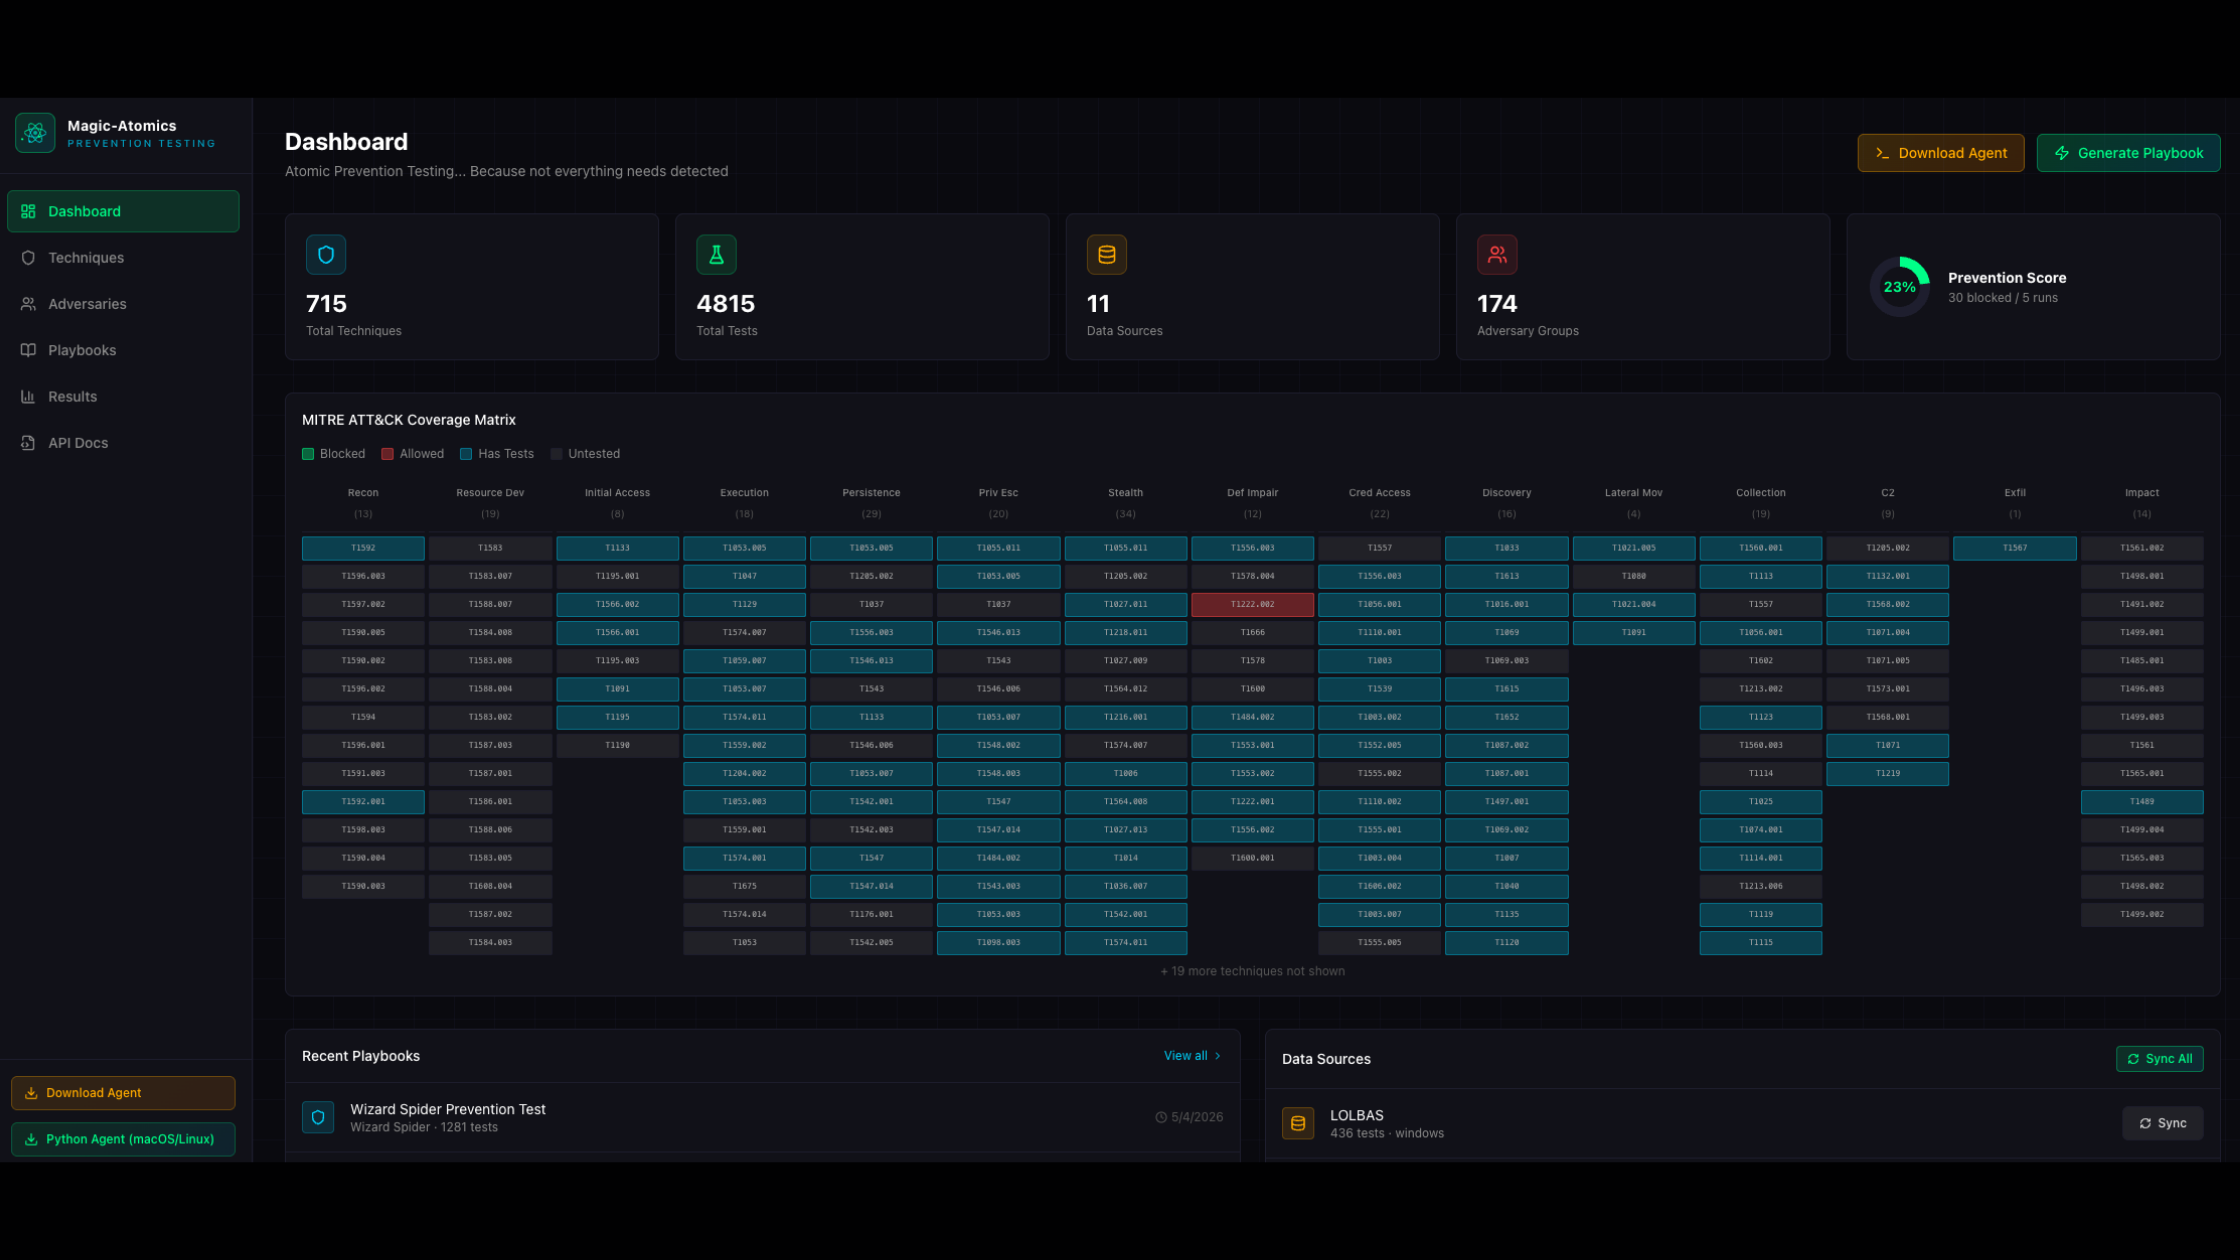Viewport: 2240px width, 1260px height.
Task: Select the T1539 cell under Cred Access
Action: [x=1379, y=689]
